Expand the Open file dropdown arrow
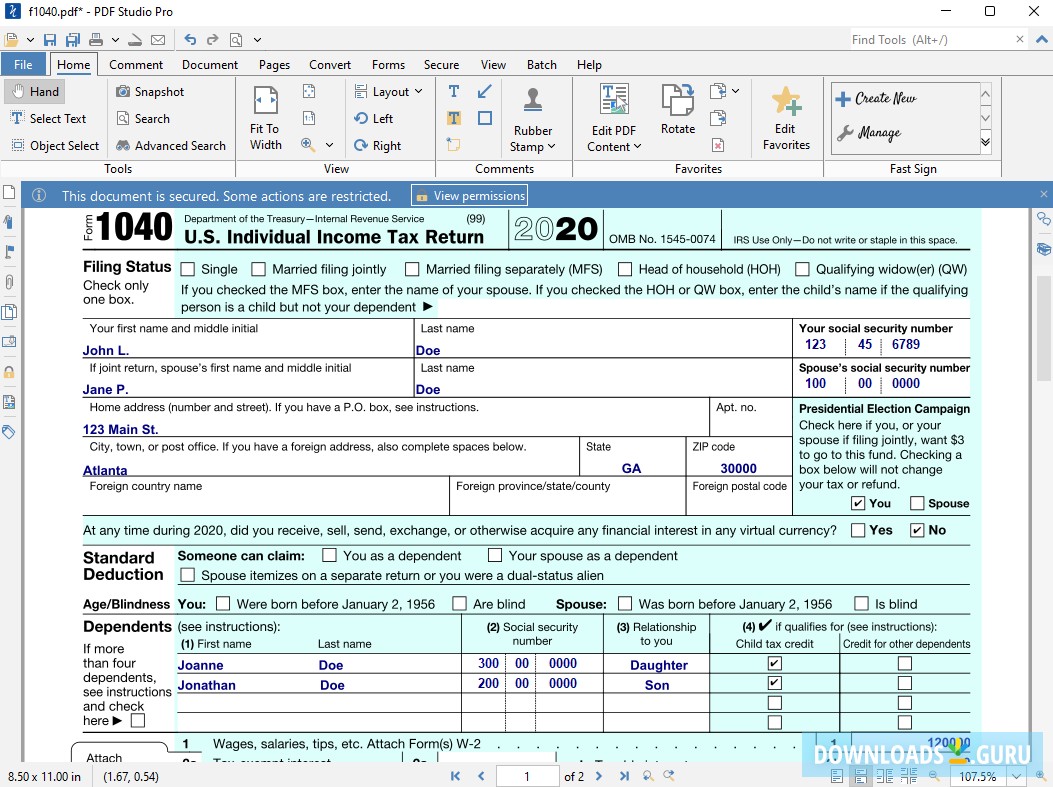This screenshot has height=787, width=1053. tap(30, 40)
